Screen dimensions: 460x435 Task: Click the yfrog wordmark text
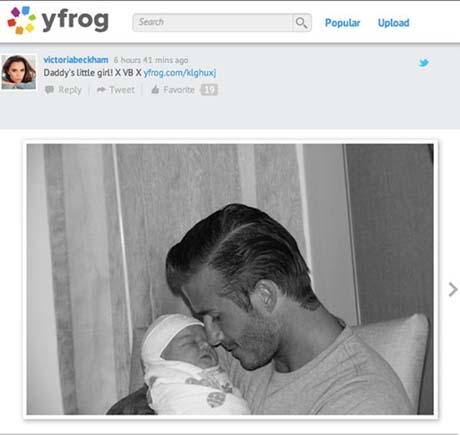pos(75,21)
